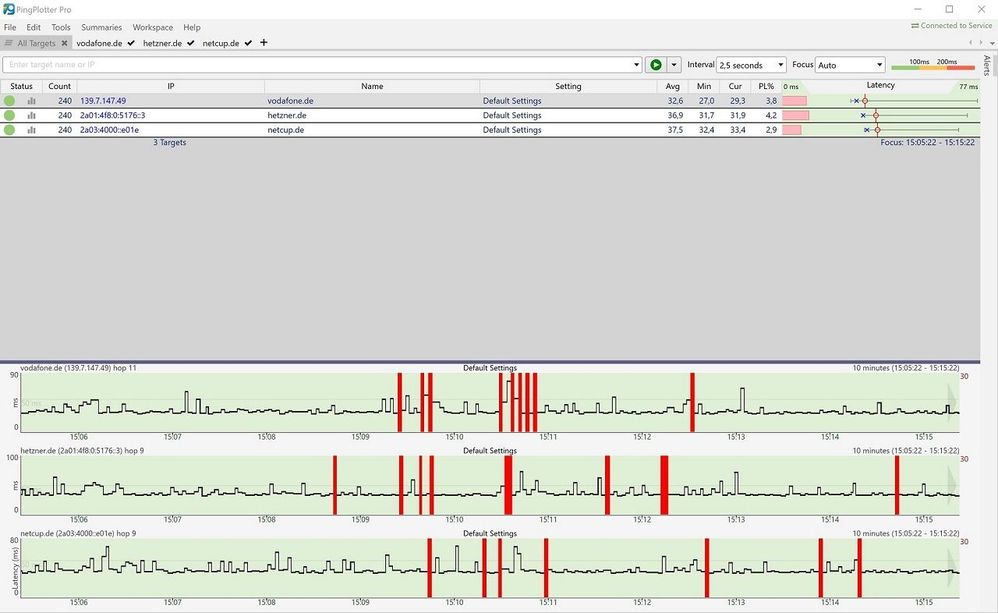Click the green status circle for netcup.de

[10, 130]
